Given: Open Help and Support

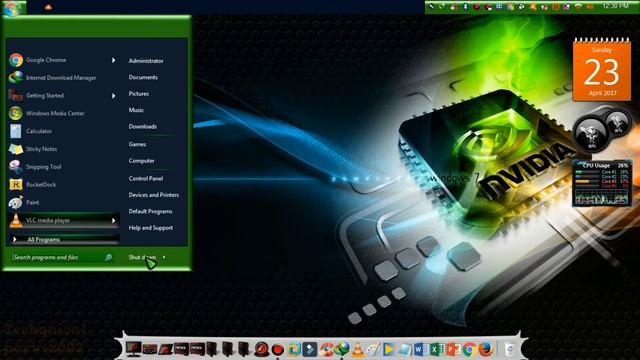Looking at the screenshot, I should [151, 228].
